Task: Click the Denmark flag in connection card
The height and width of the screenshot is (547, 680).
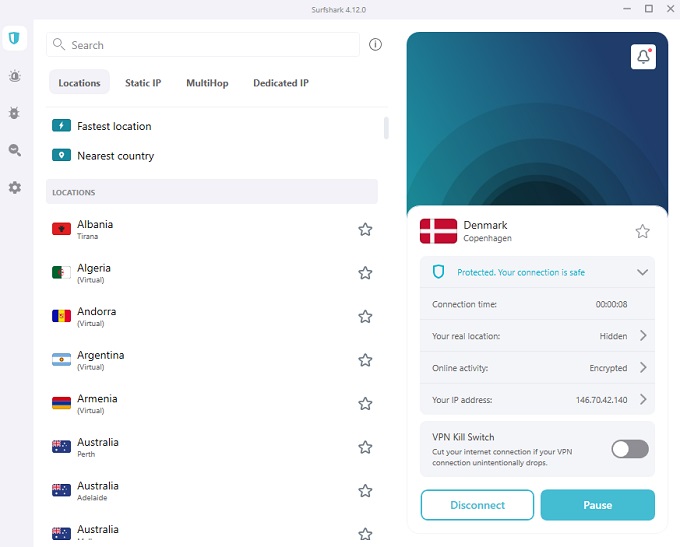Action: pos(438,231)
